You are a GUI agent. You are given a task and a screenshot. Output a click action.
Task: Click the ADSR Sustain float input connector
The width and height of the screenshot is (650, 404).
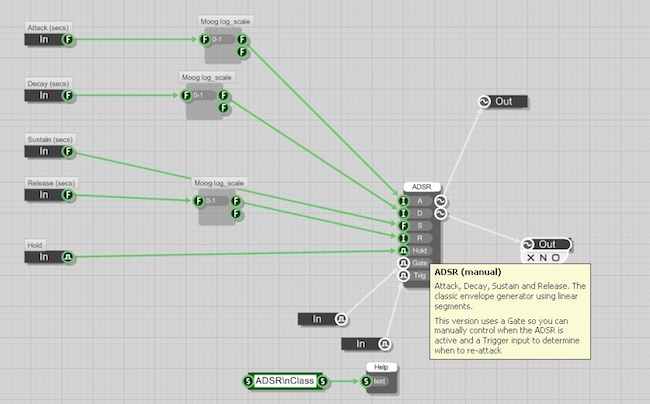pos(403,225)
